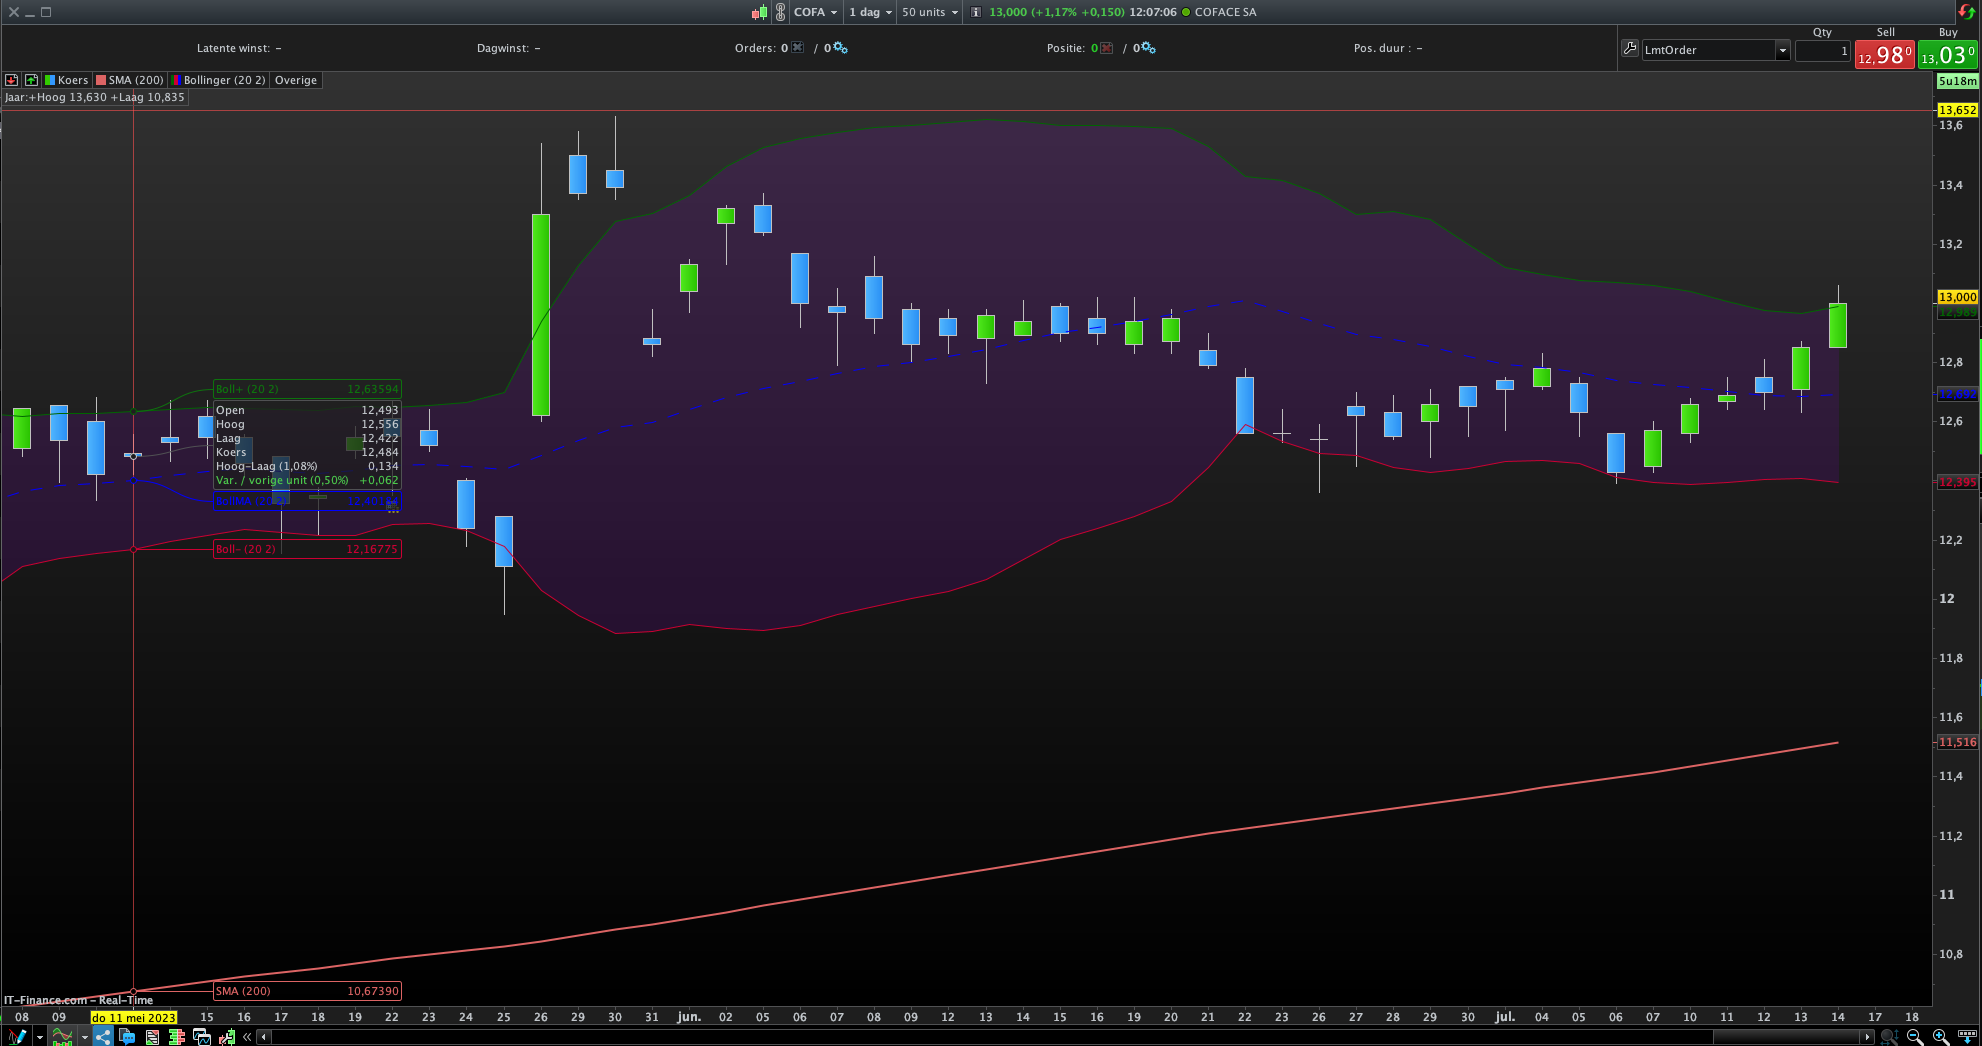Click the chain link icon beside COFA

tap(781, 12)
